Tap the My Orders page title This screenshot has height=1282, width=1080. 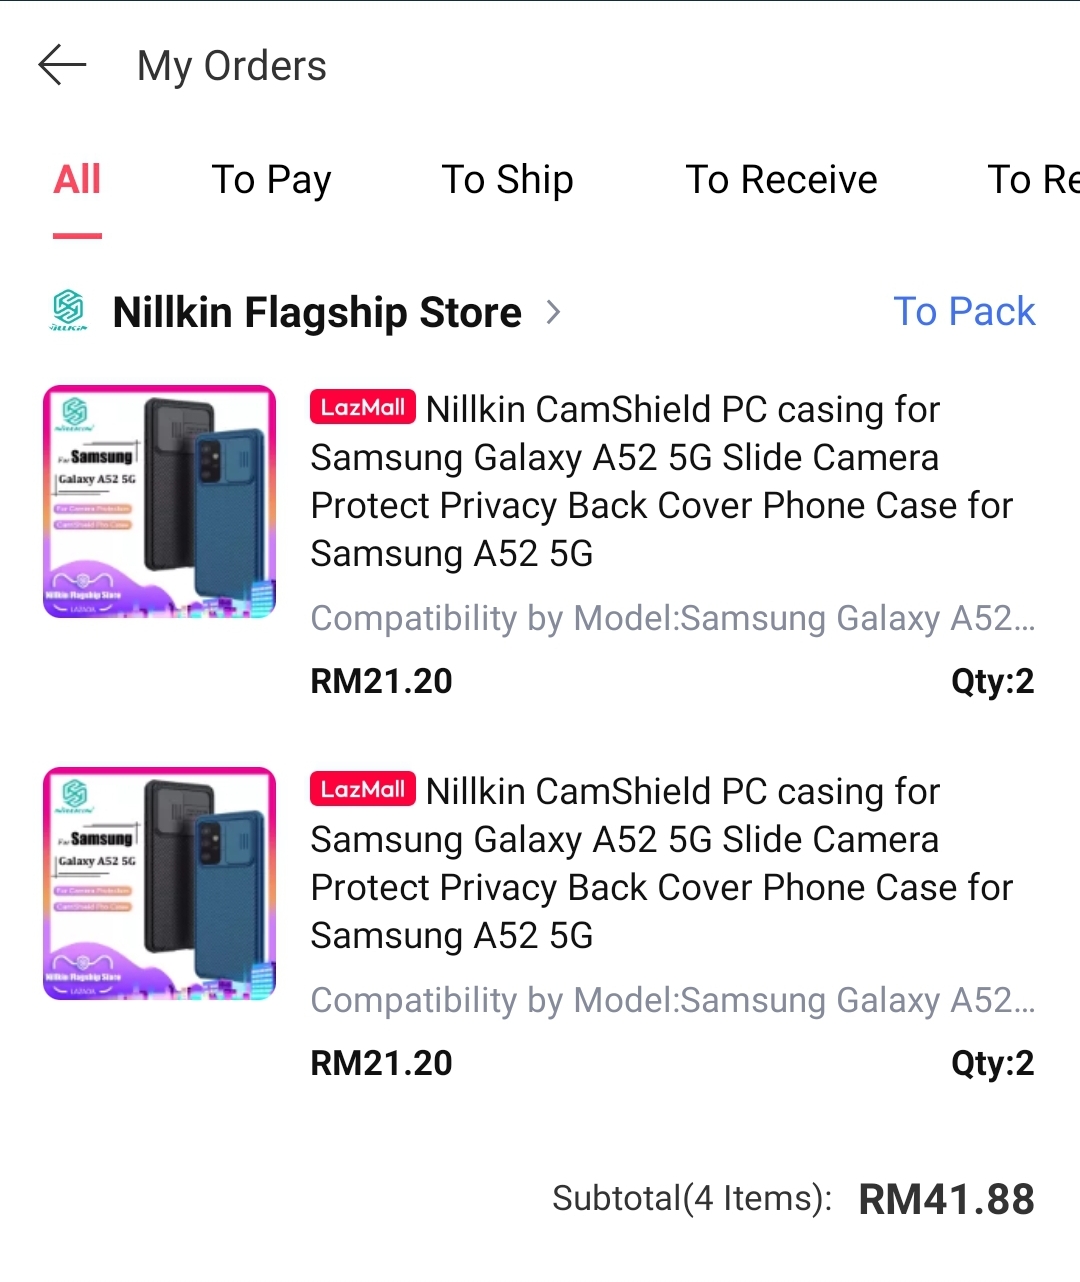point(232,66)
